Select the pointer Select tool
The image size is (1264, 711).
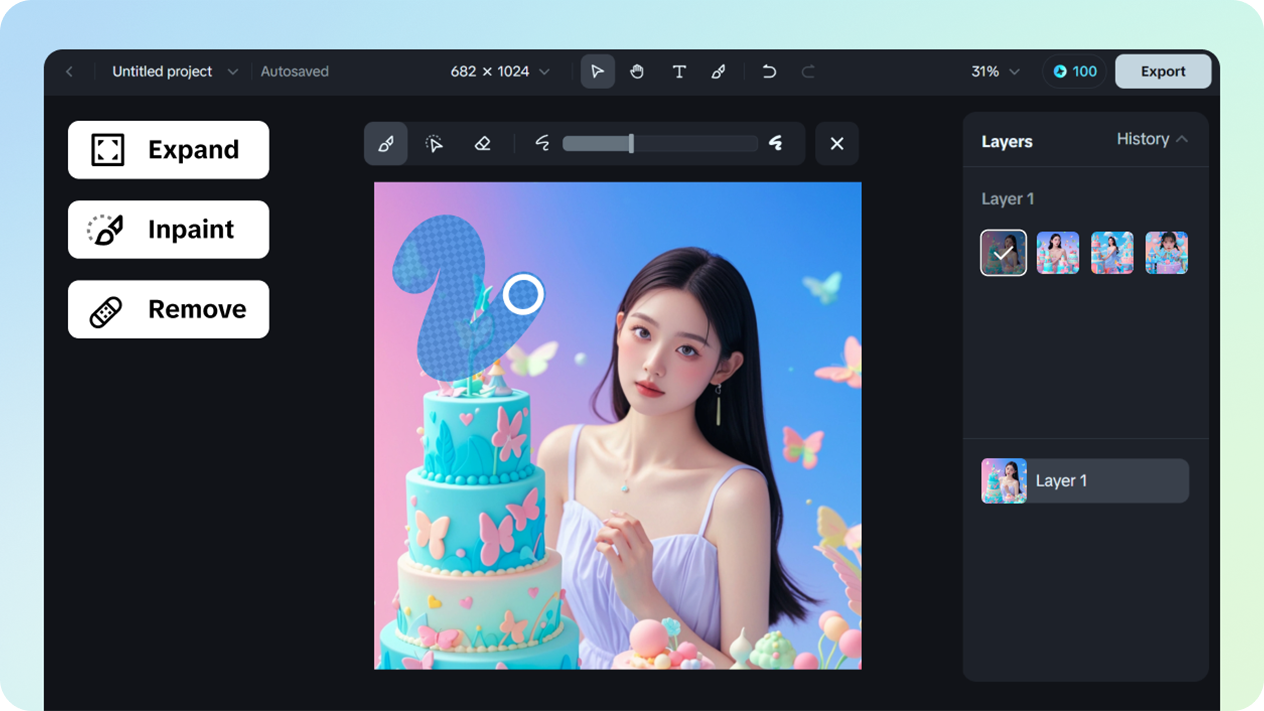598,72
